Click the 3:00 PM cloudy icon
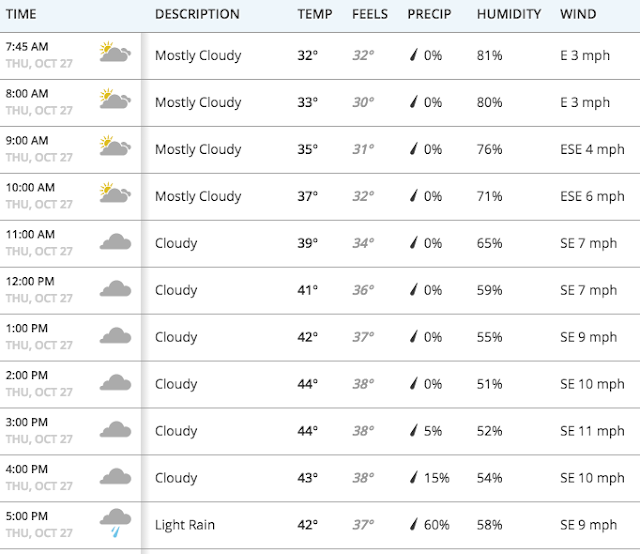The width and height of the screenshot is (640, 554). [116, 429]
